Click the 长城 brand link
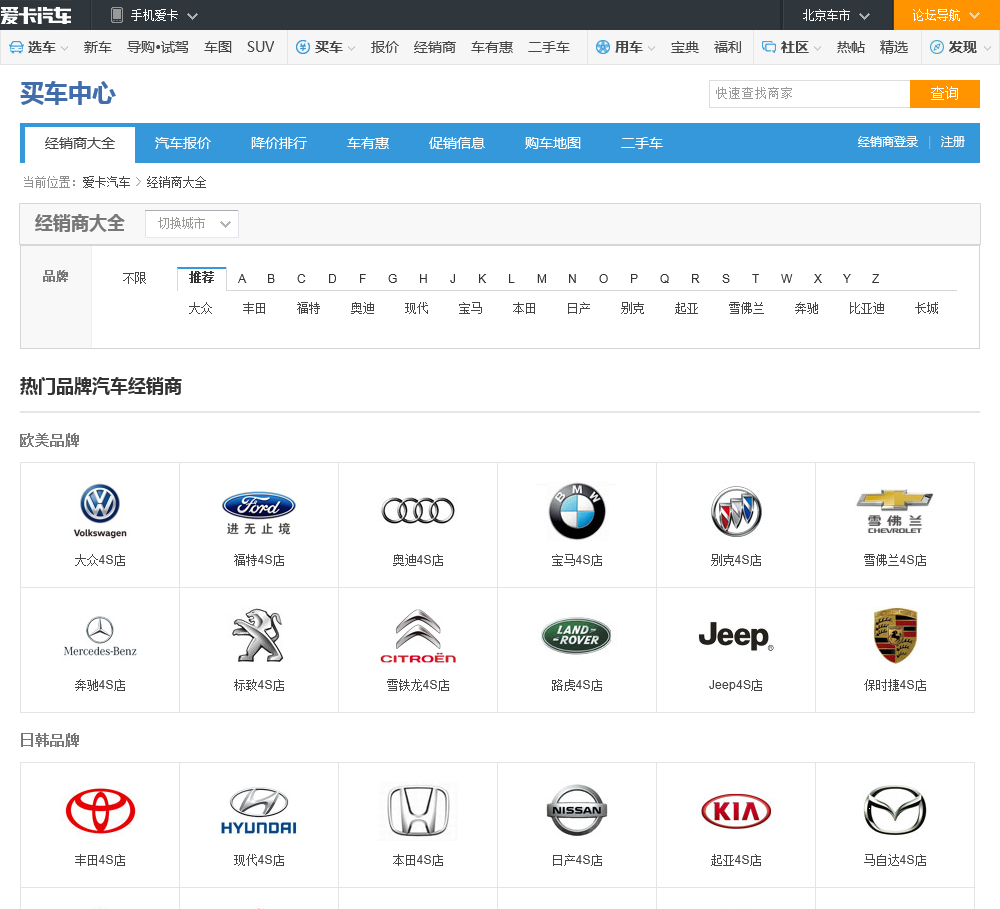The height and width of the screenshot is (909, 1000). (927, 308)
